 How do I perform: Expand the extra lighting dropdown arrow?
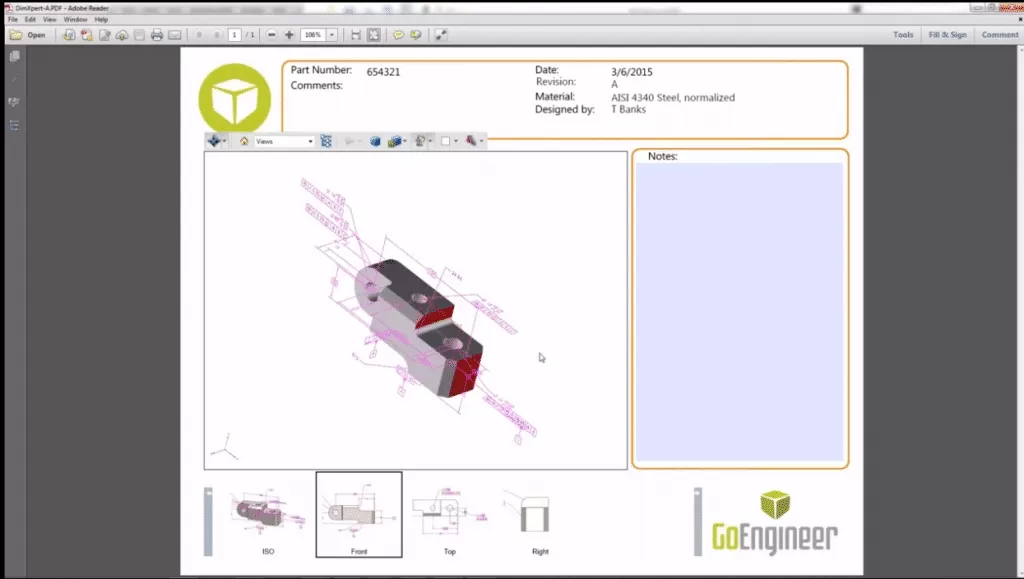point(430,142)
